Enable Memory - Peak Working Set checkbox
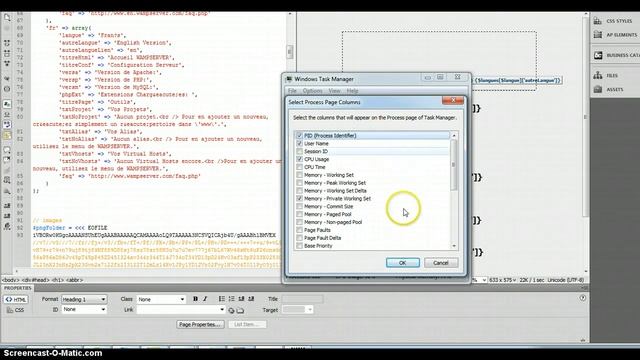 click(x=299, y=183)
